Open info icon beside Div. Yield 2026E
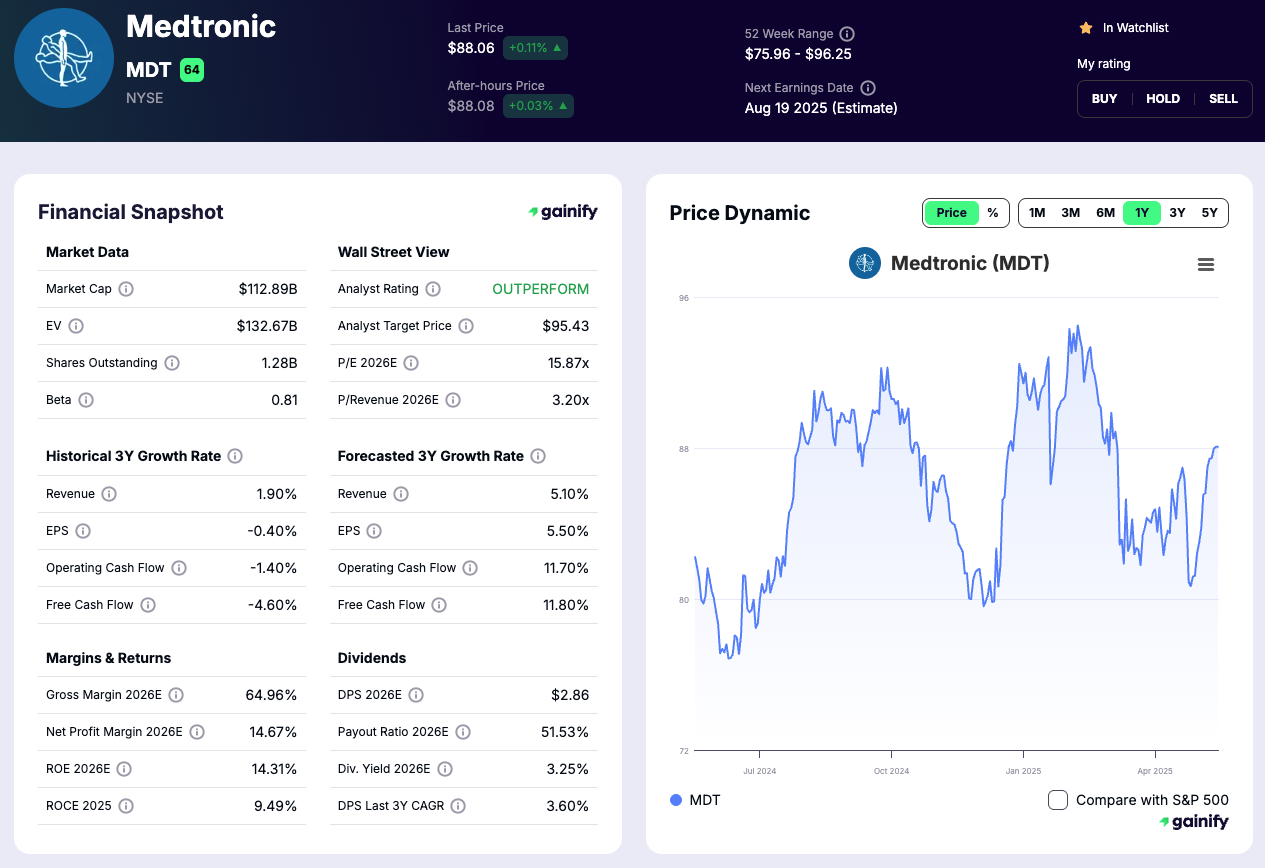 pos(445,769)
